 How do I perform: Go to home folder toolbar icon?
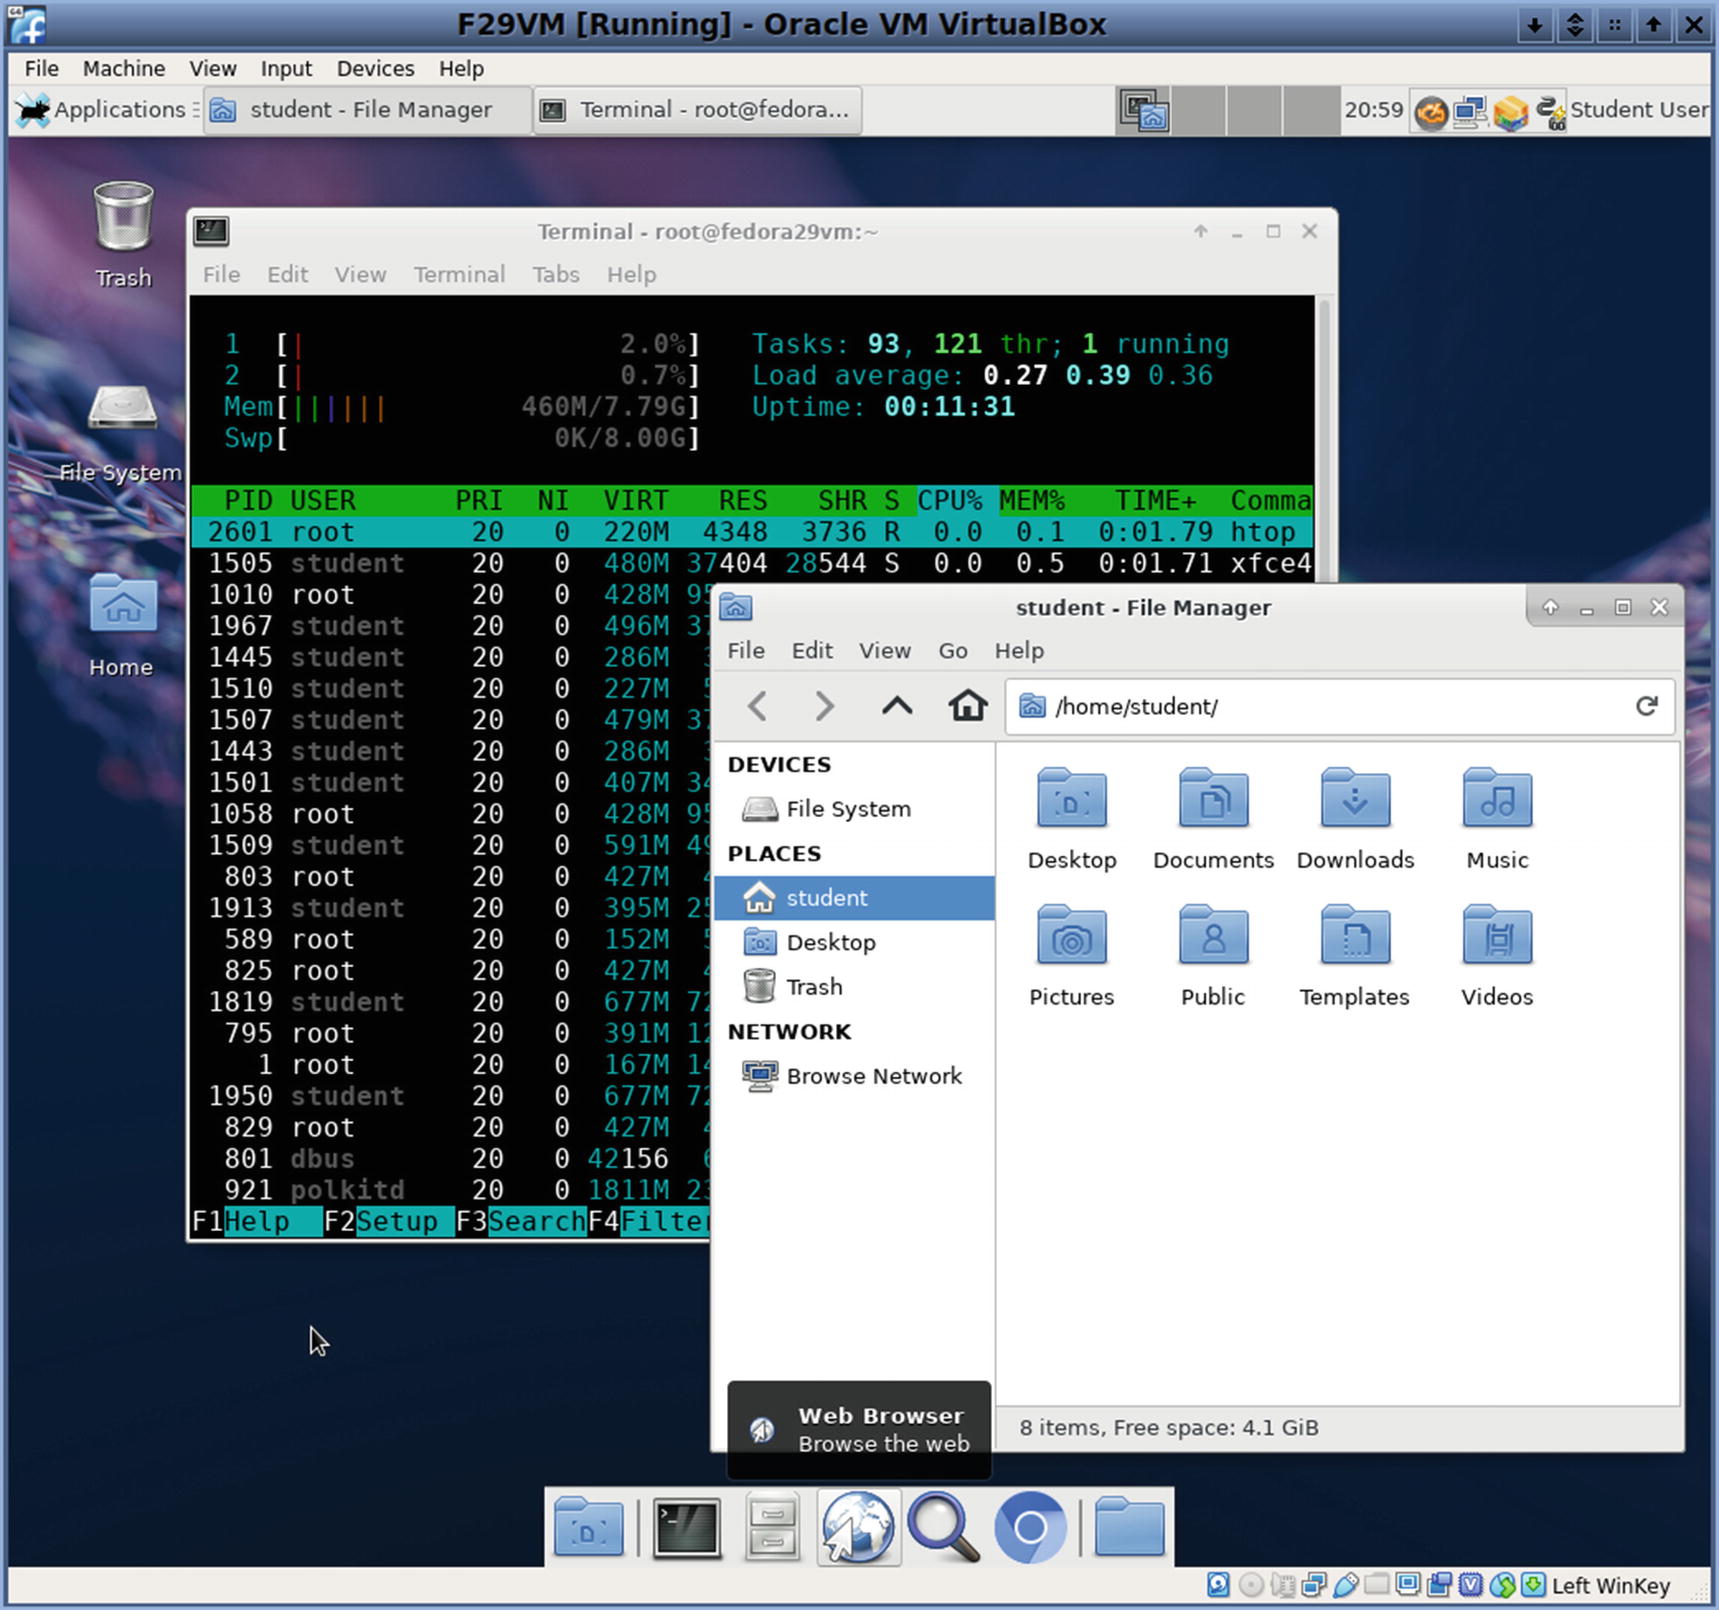(967, 706)
